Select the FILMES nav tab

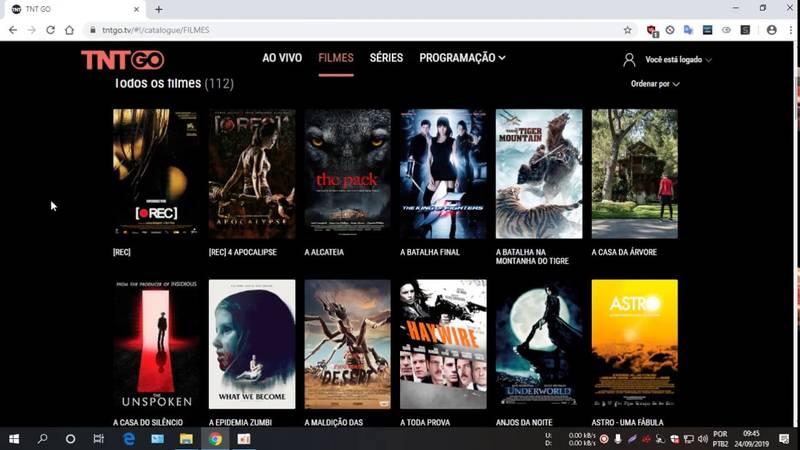point(336,58)
